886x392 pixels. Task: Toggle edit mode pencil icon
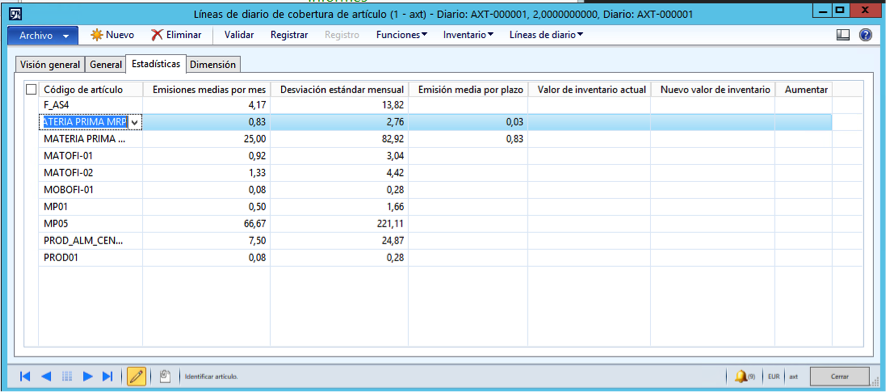[136, 376]
